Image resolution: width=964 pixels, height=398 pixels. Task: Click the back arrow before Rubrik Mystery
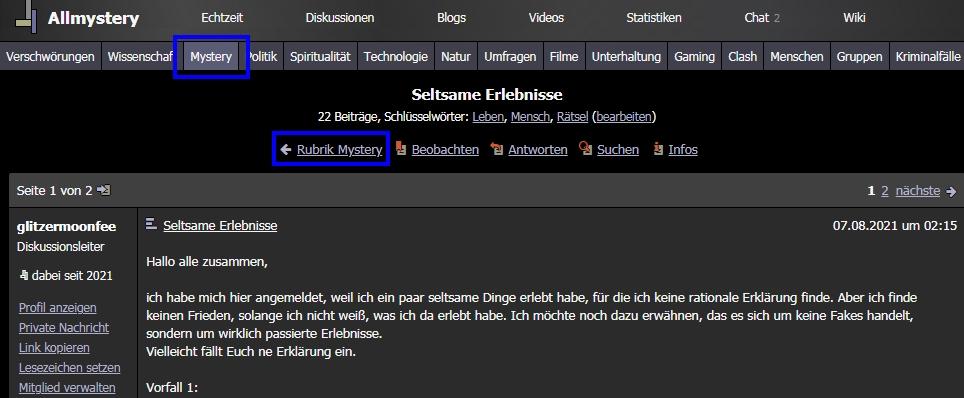[x=285, y=149]
